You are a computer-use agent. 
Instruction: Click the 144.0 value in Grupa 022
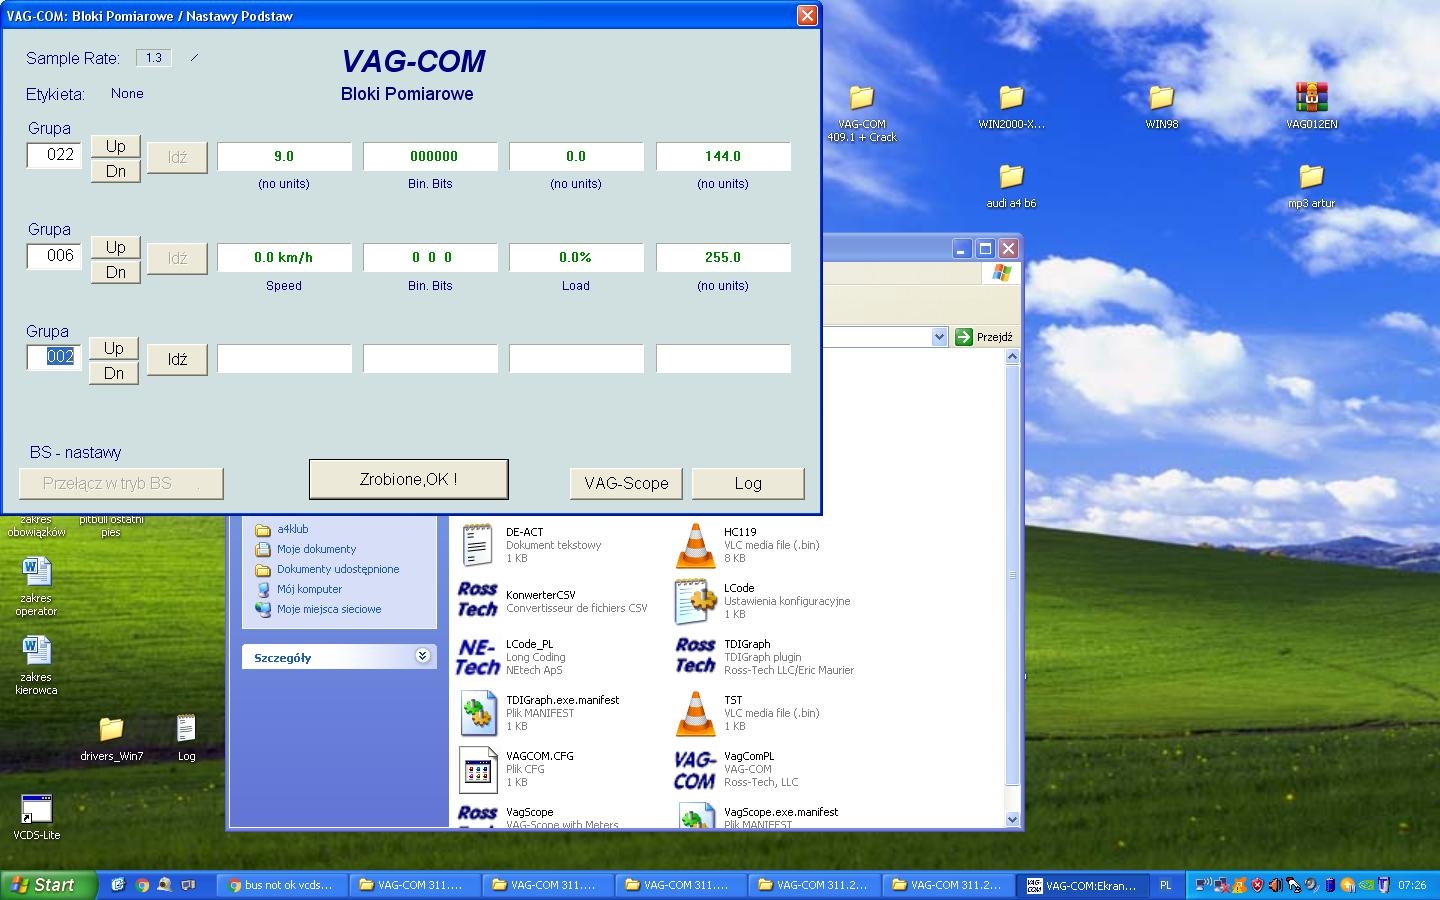coord(723,156)
